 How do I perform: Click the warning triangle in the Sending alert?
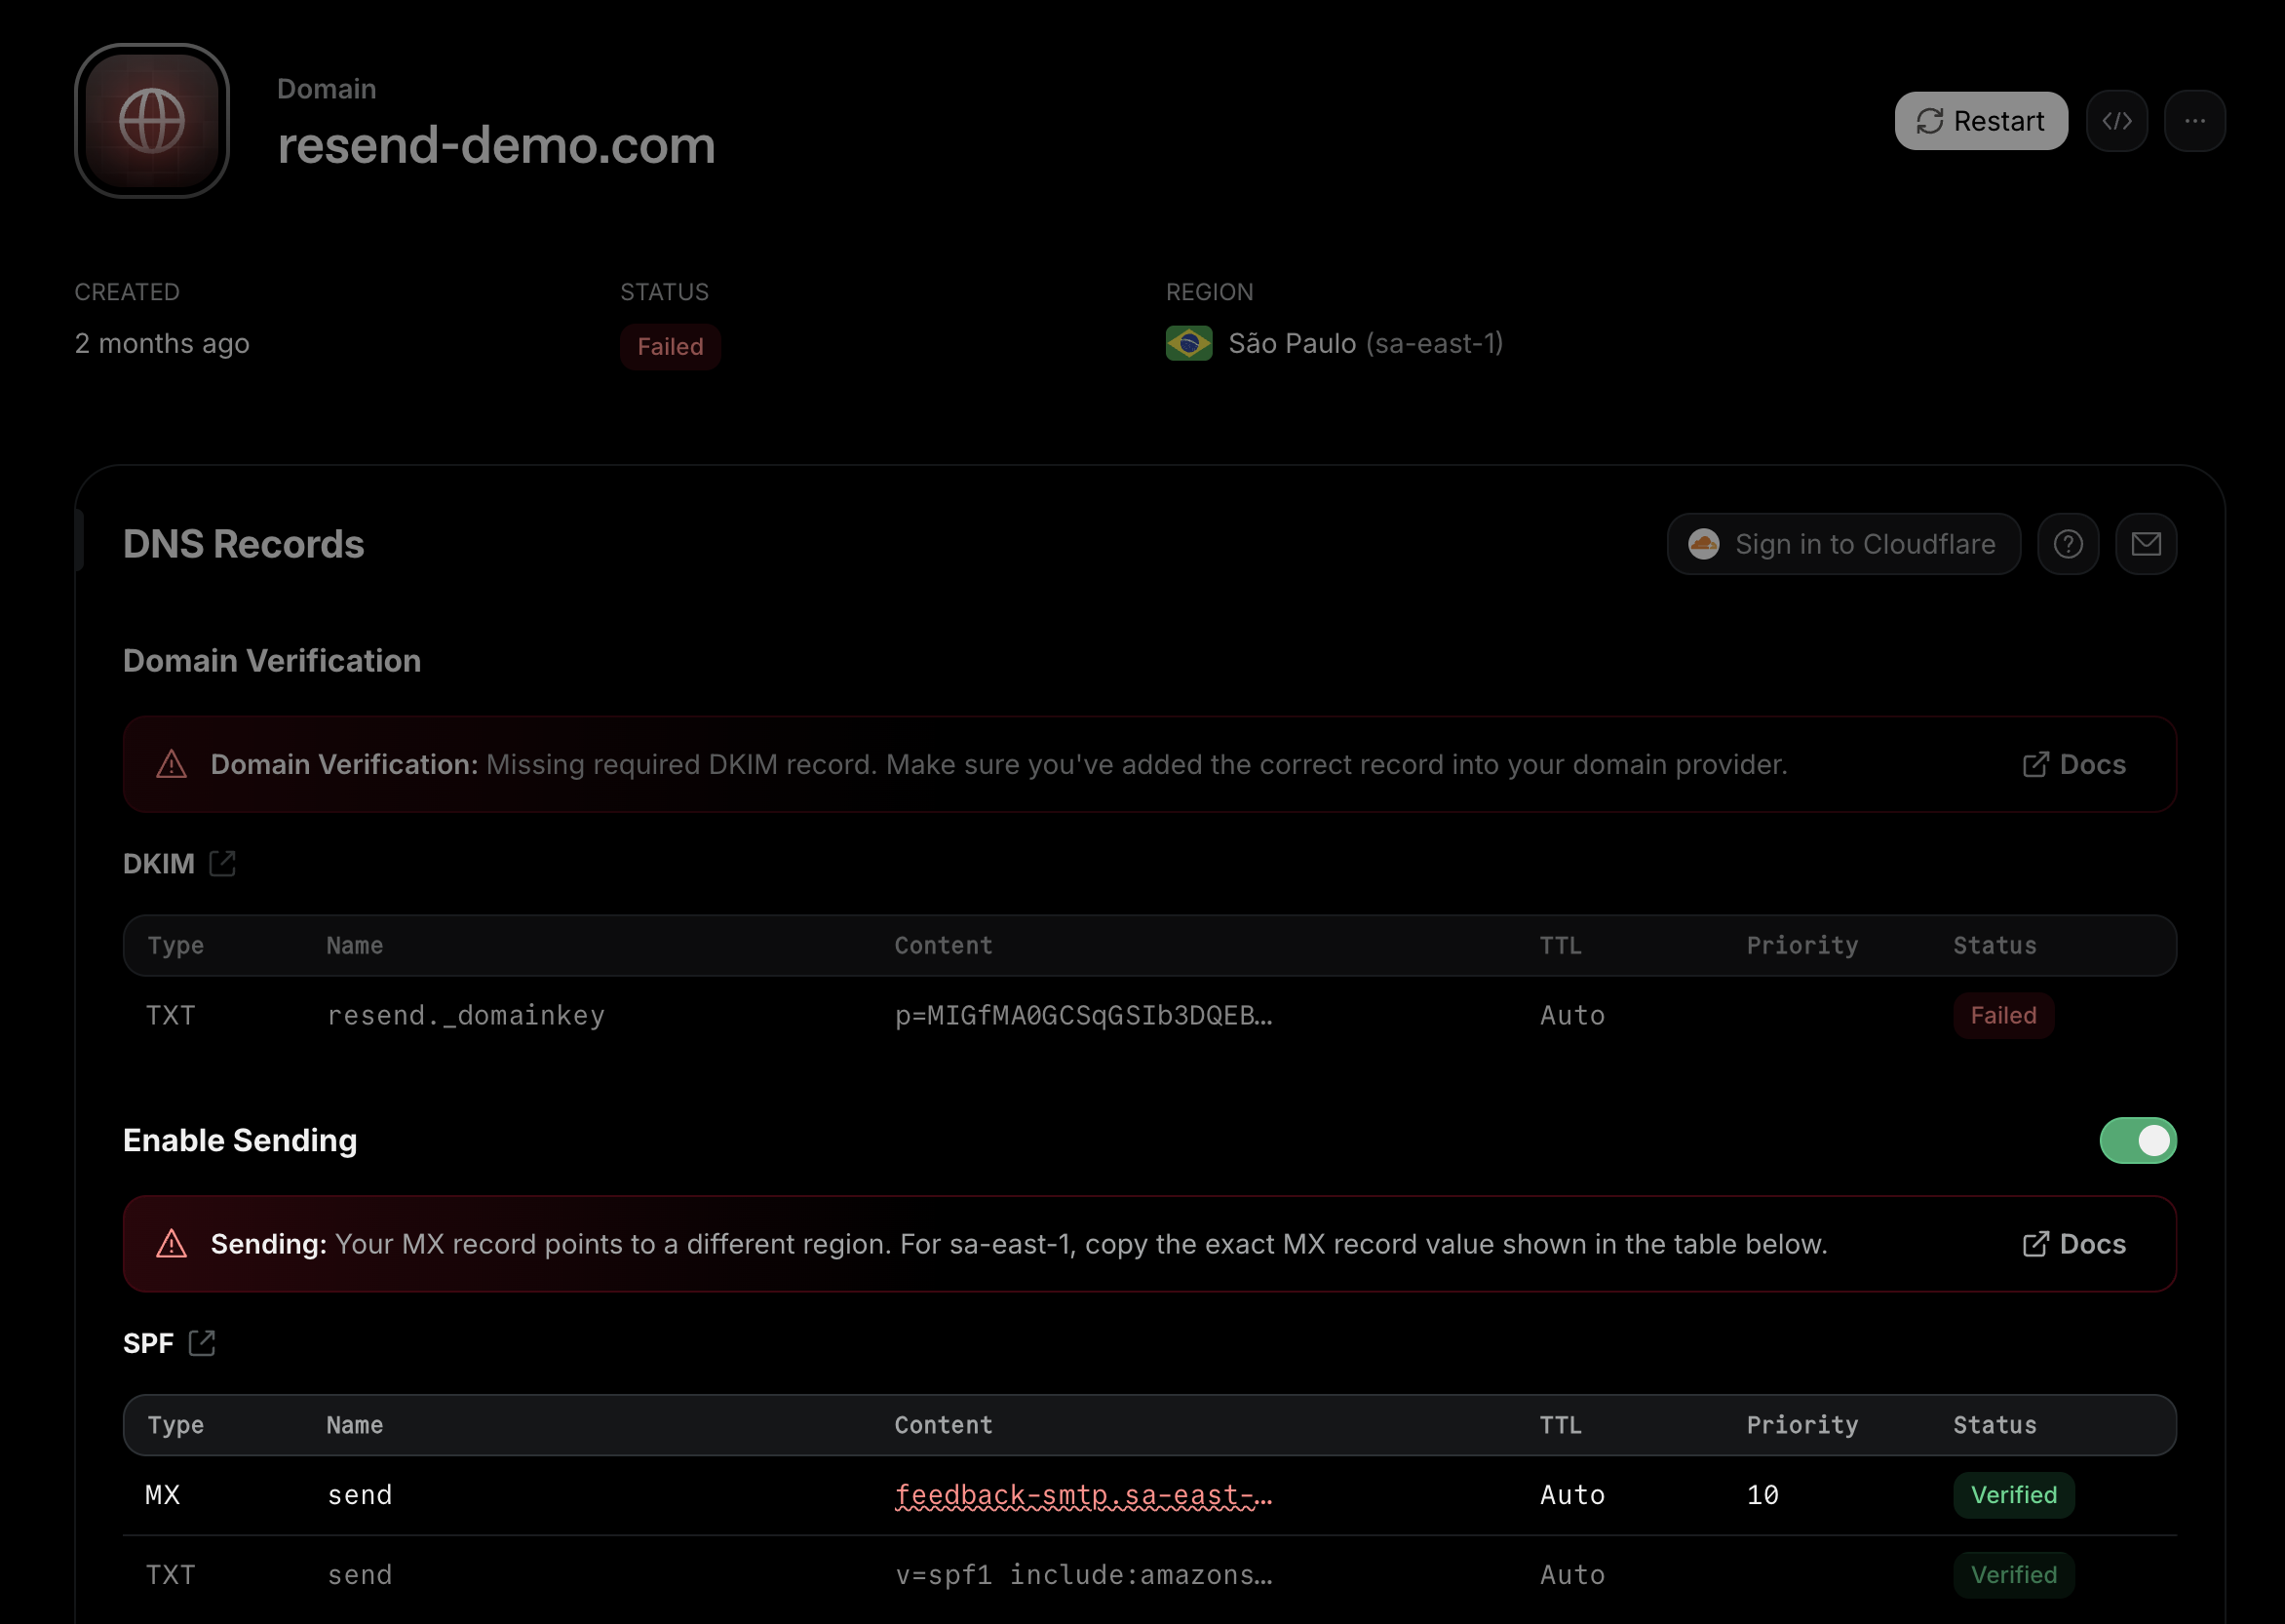[x=173, y=1244]
